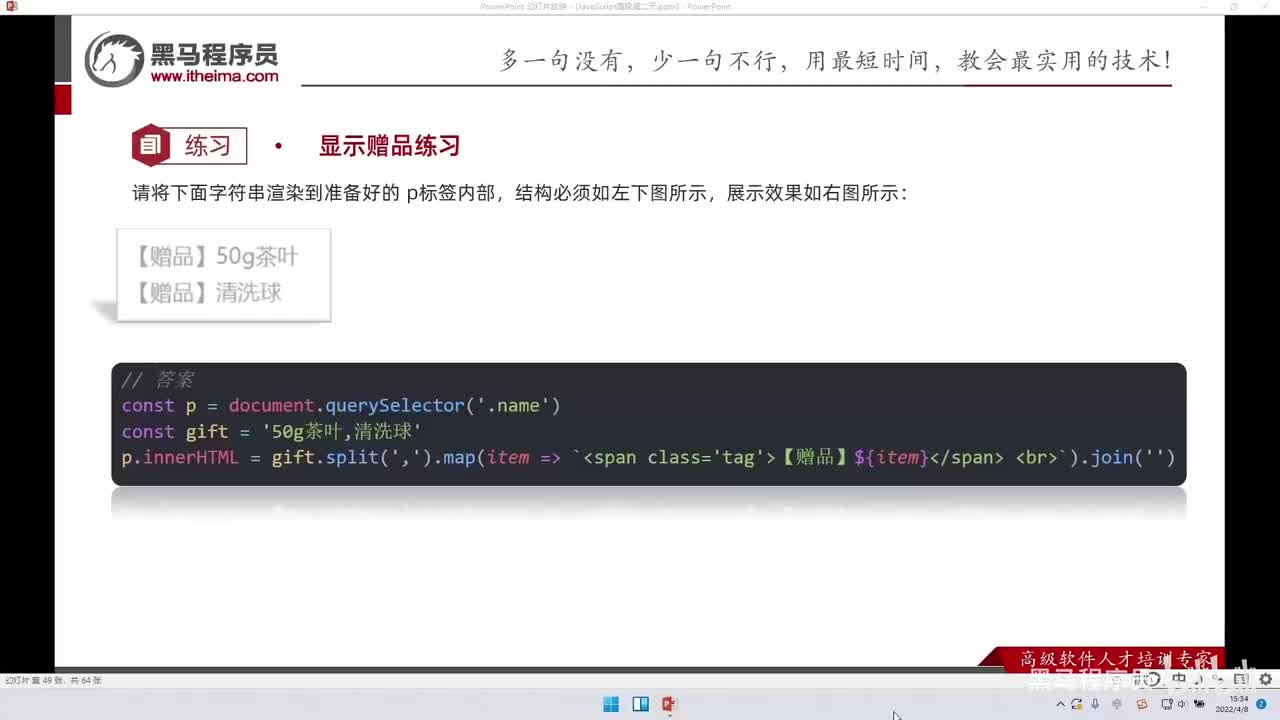Open the Sogou input method tray icon

[x=1142, y=704]
